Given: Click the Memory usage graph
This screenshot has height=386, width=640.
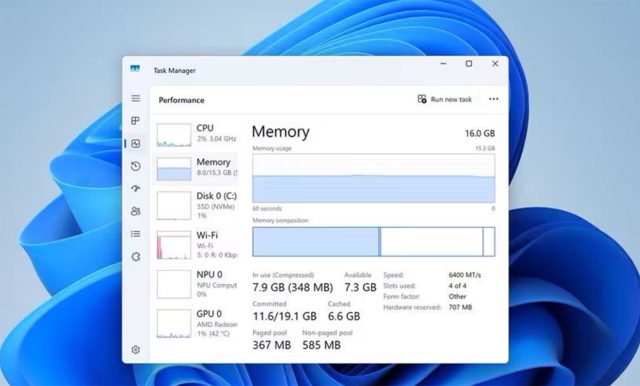Looking at the screenshot, I should coord(373,178).
